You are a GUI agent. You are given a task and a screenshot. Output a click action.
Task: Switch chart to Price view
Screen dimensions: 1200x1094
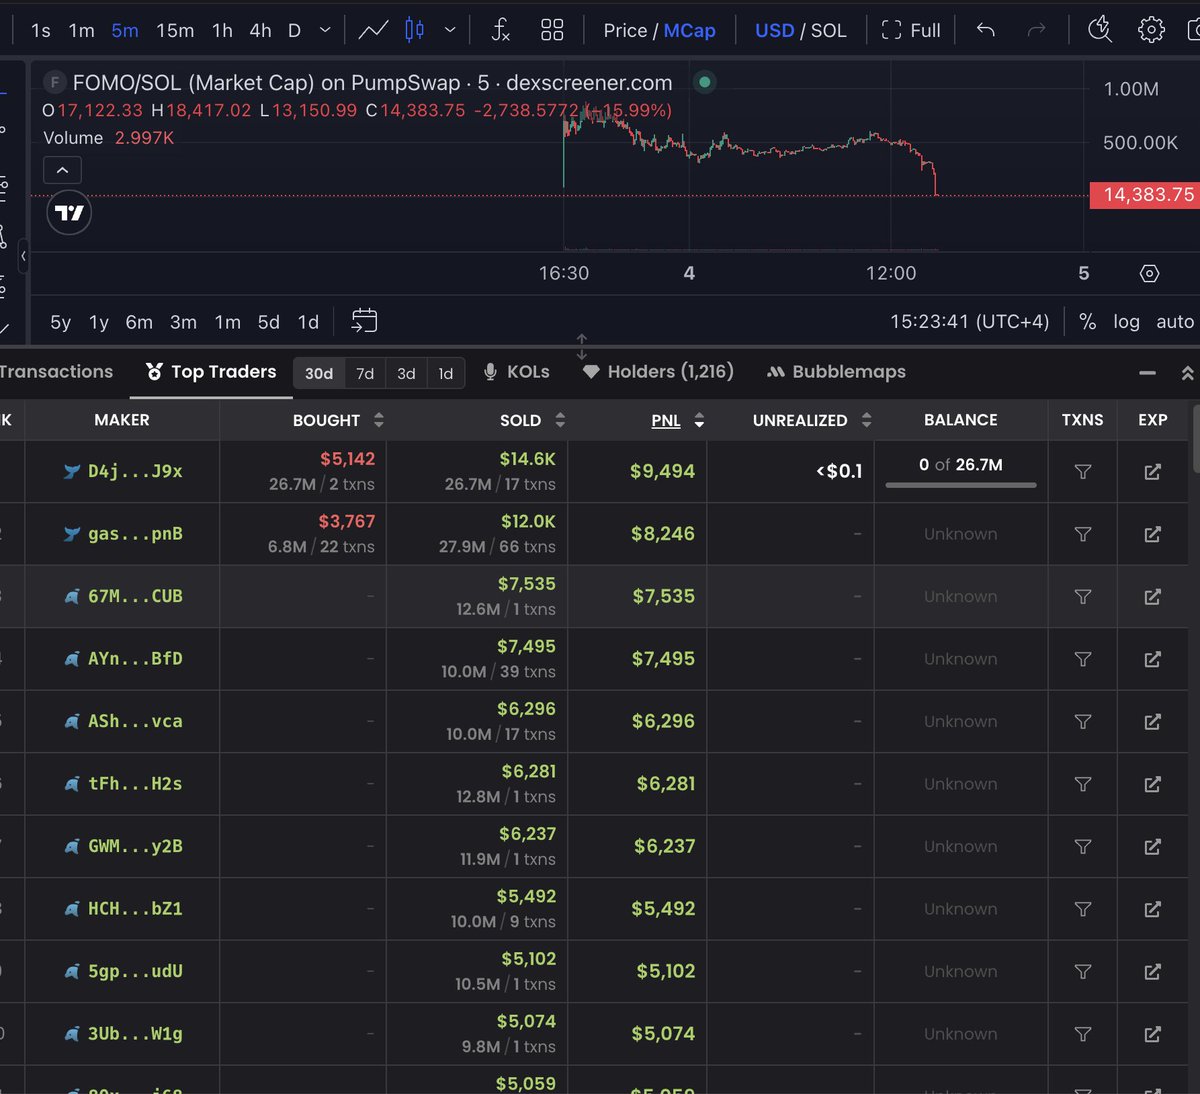[625, 30]
